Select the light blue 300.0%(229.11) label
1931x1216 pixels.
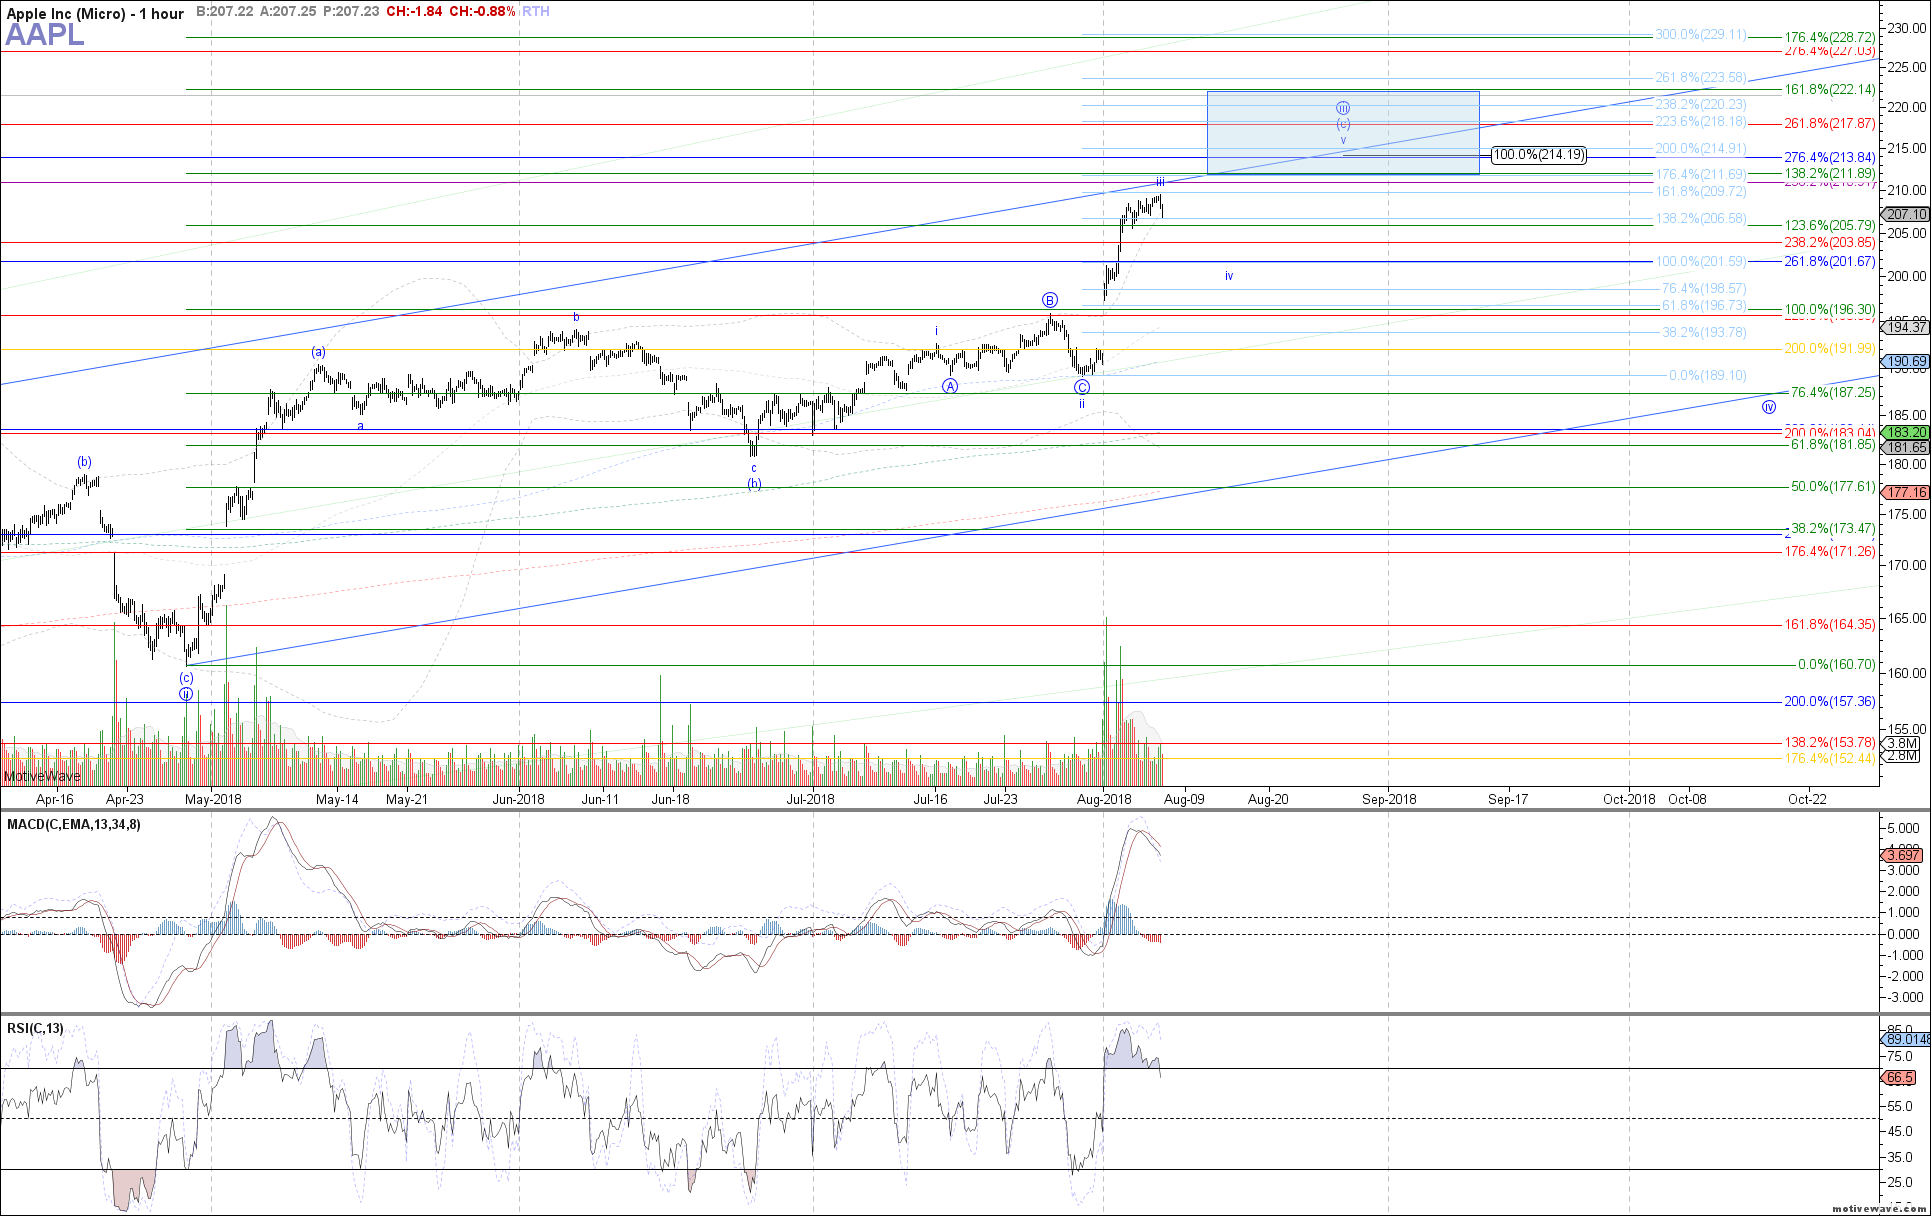click(1701, 35)
